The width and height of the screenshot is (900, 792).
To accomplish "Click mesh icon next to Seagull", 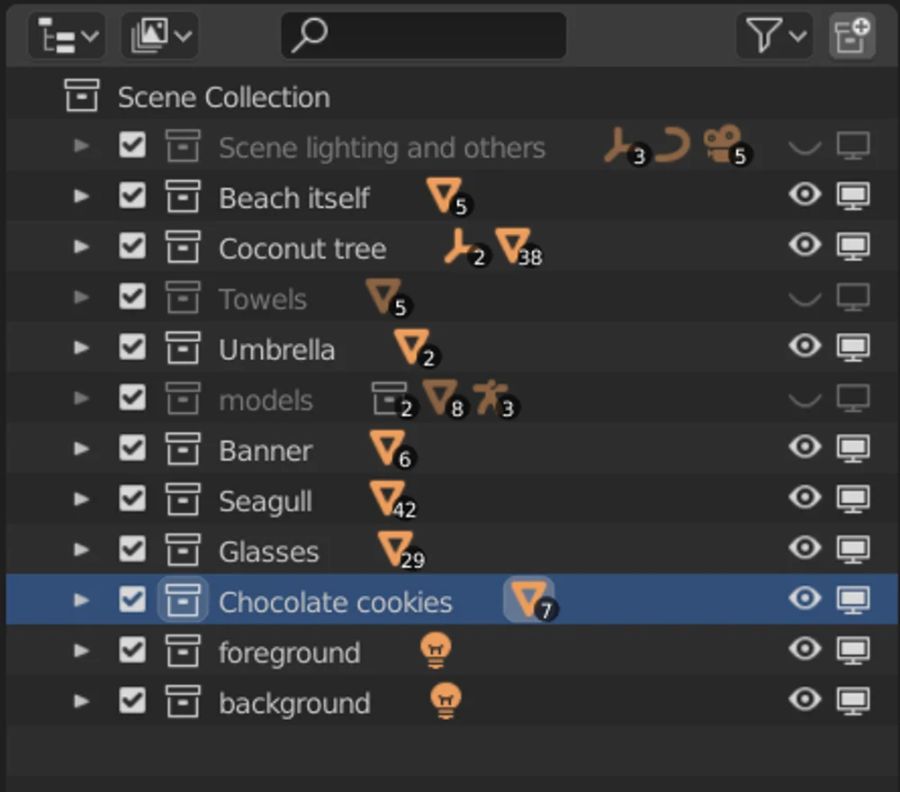I will coord(386,498).
